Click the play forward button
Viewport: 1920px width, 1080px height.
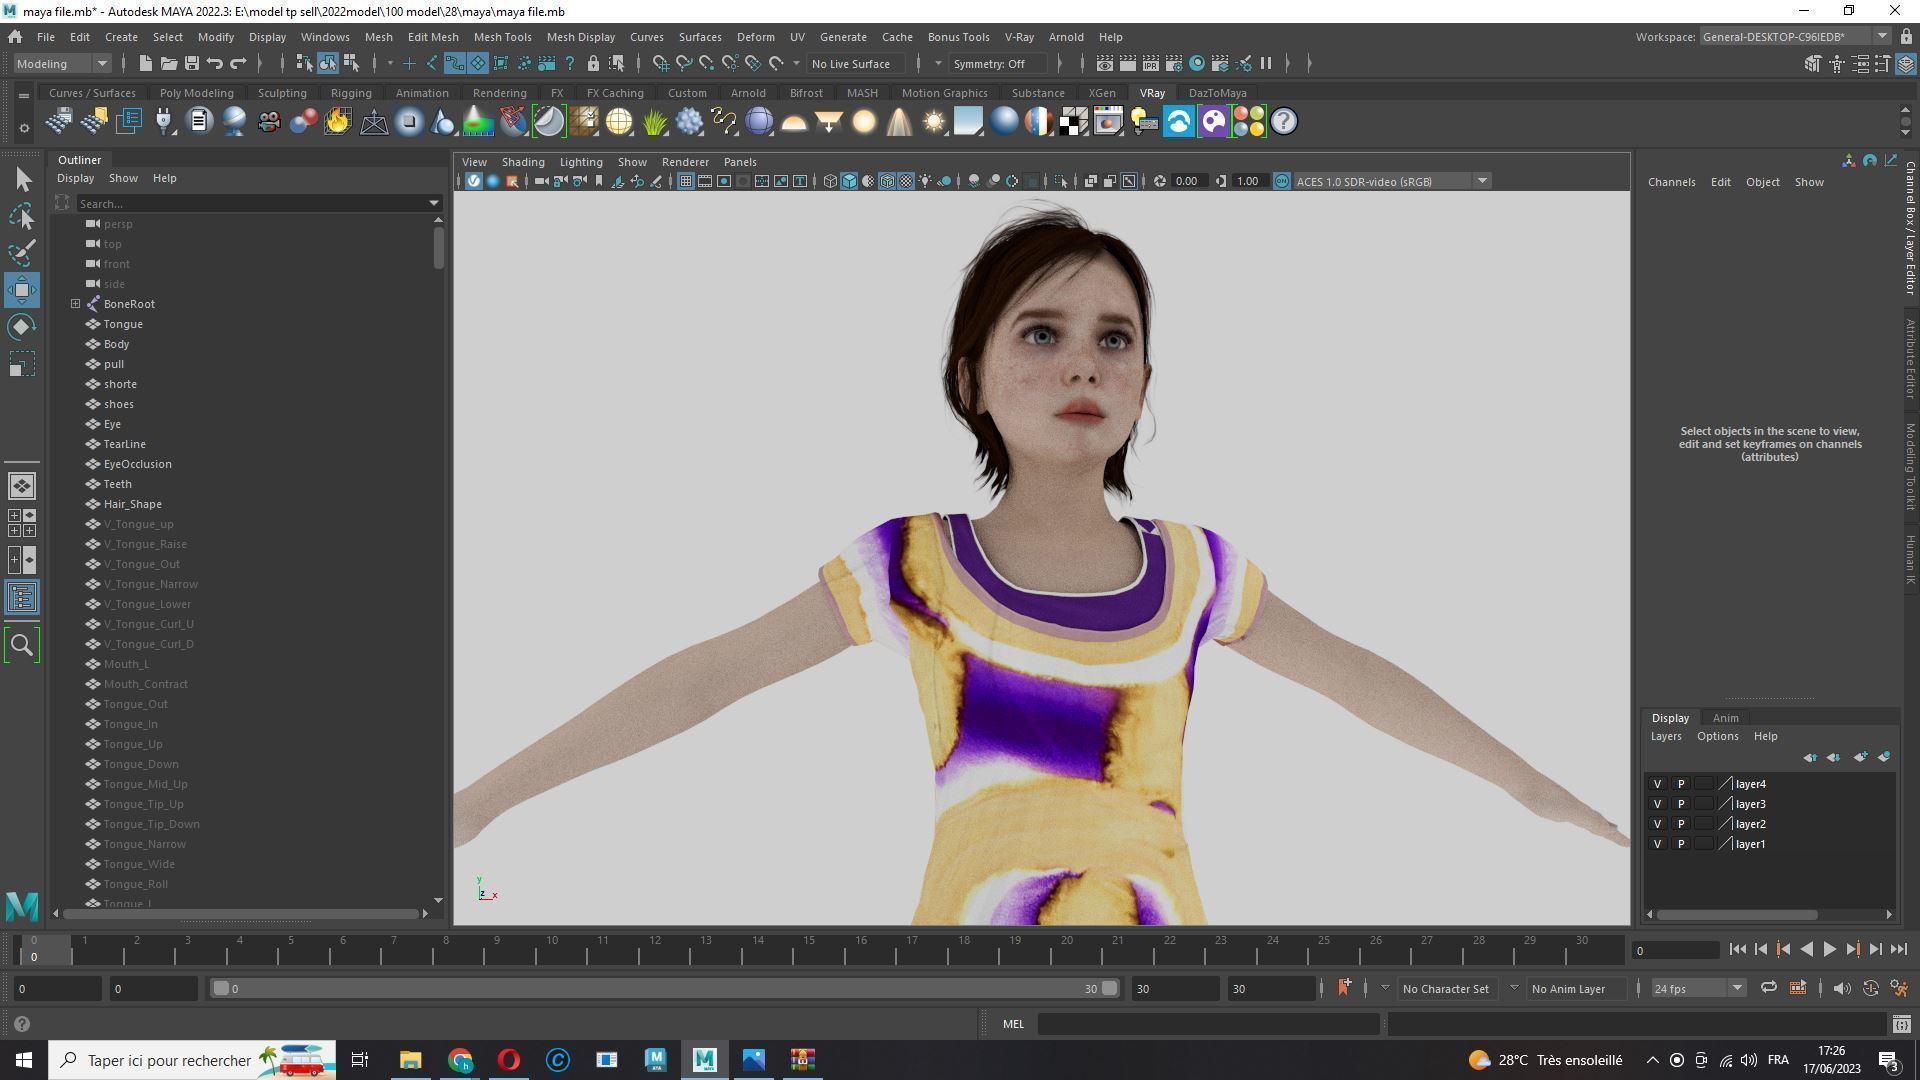[x=1829, y=950]
